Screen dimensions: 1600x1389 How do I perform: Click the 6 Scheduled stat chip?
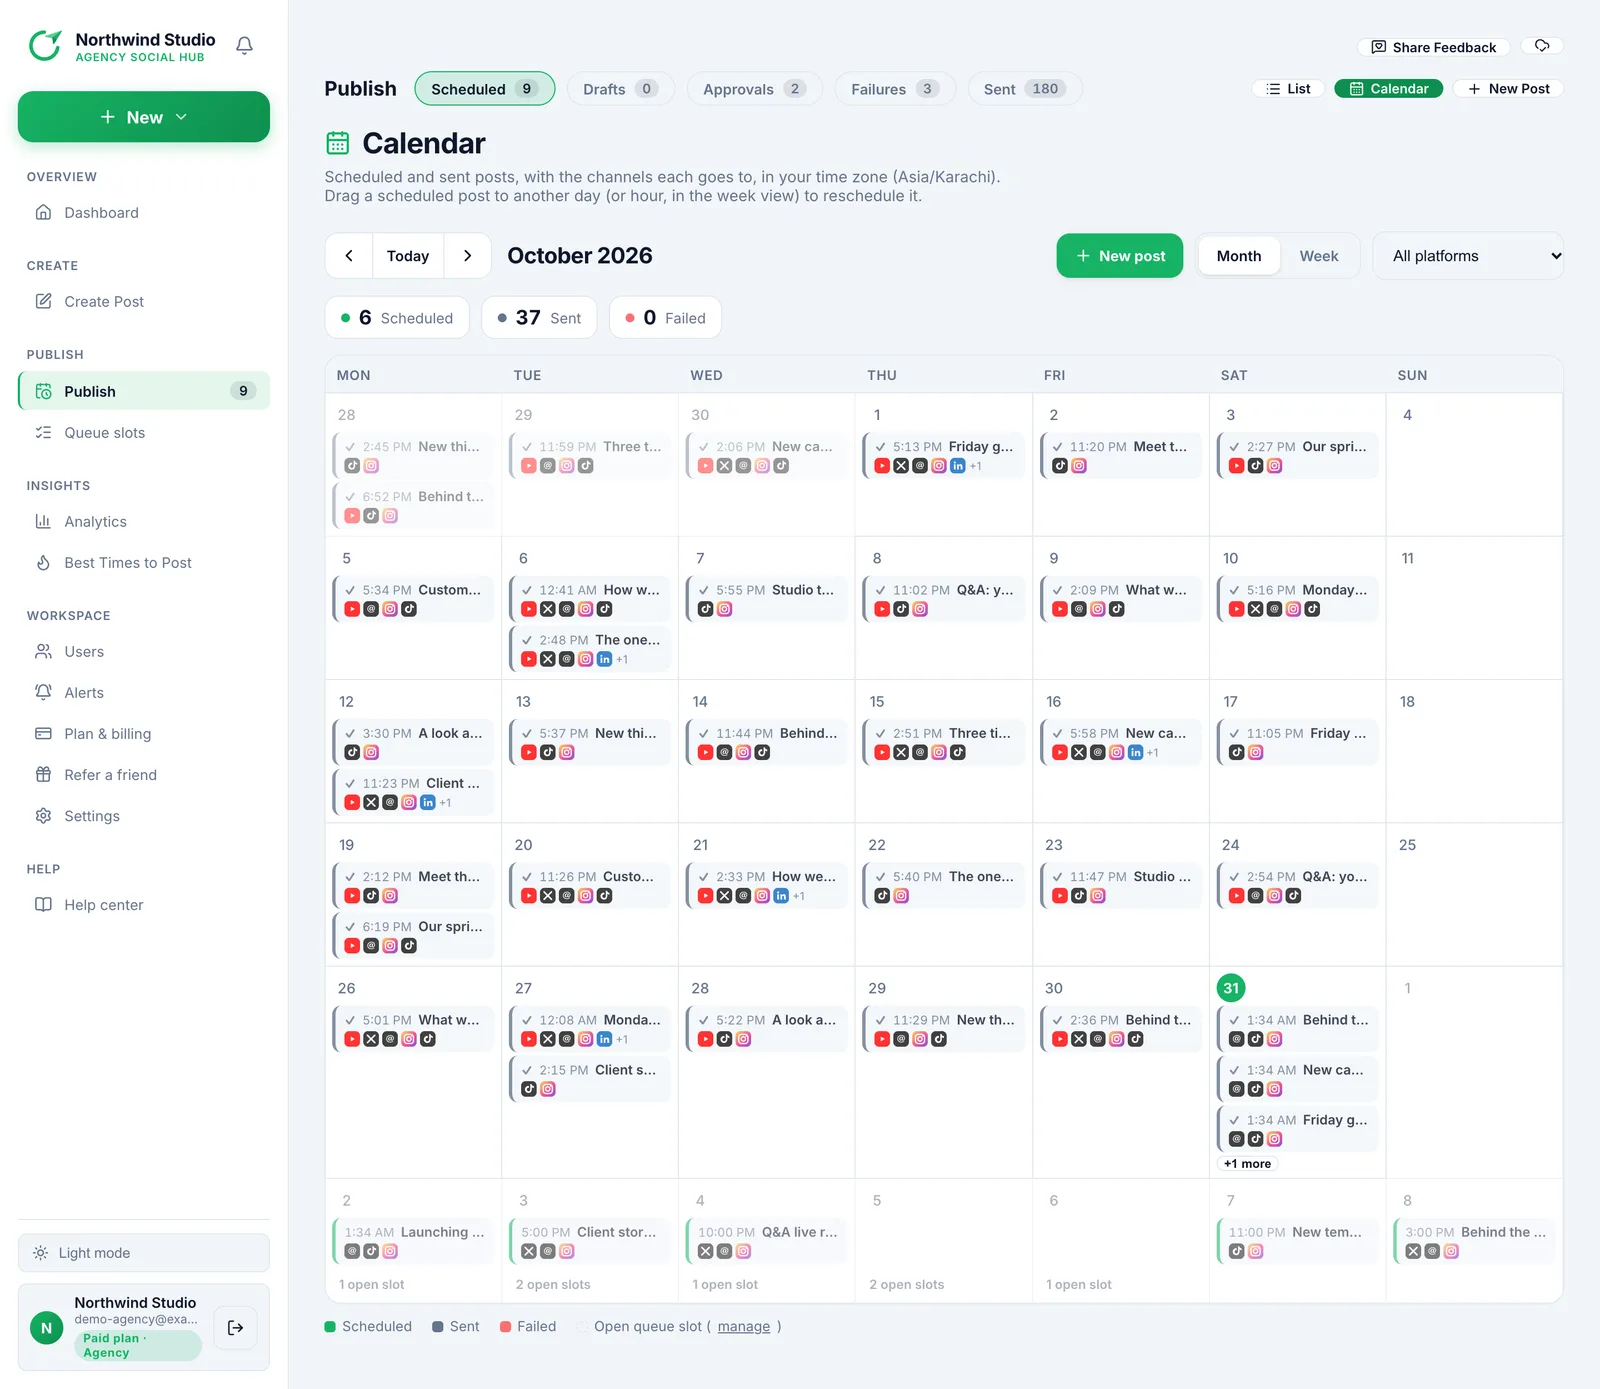pos(397,318)
